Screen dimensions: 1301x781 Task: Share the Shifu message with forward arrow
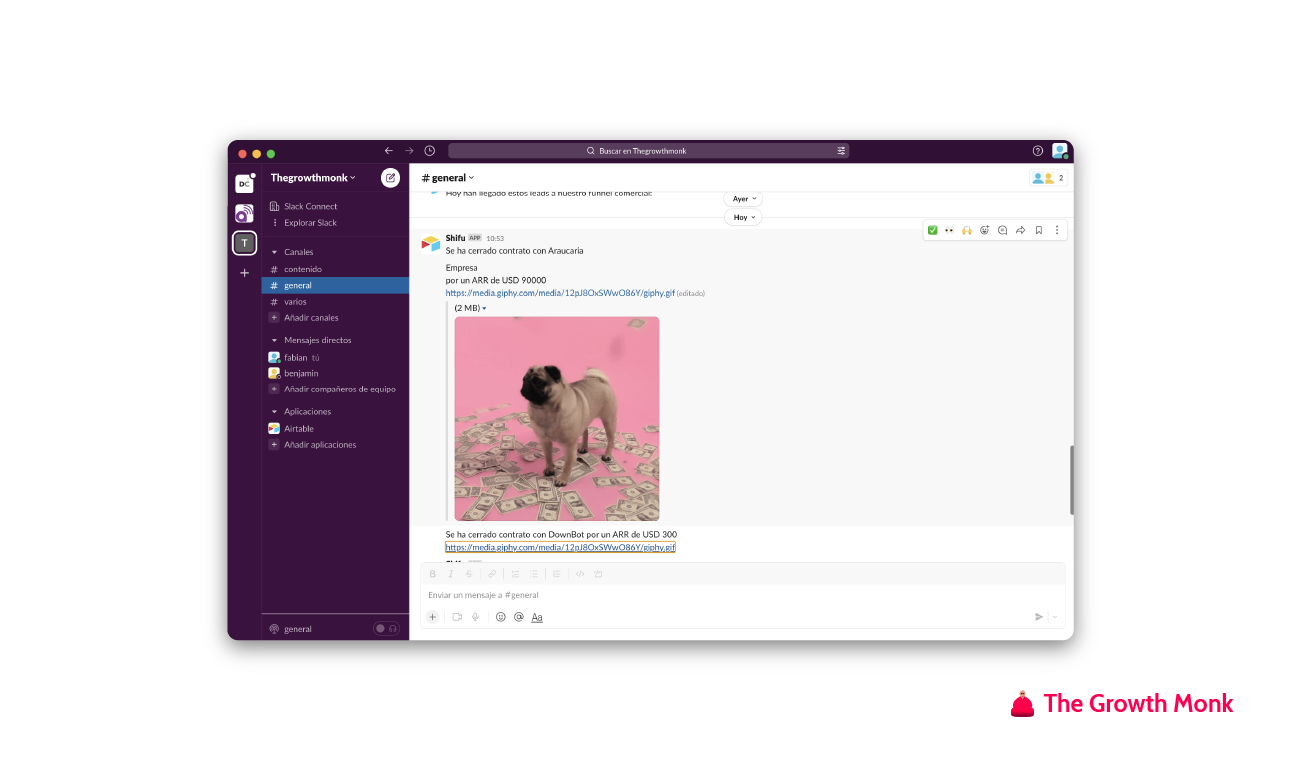[1021, 230]
